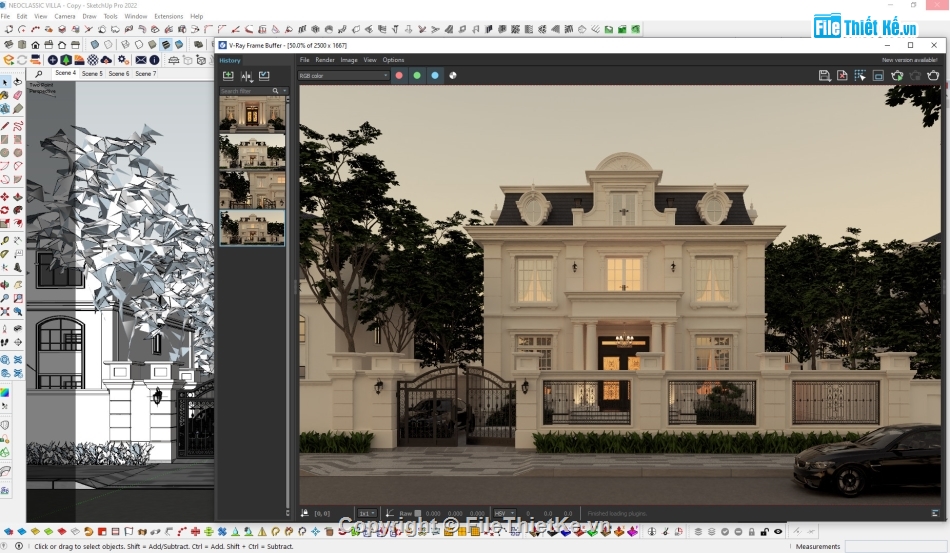Viewport: 950px width, 553px height.
Task: Select the first history thumbnail (entrance close-up)
Action: pyautogui.click(x=252, y=114)
